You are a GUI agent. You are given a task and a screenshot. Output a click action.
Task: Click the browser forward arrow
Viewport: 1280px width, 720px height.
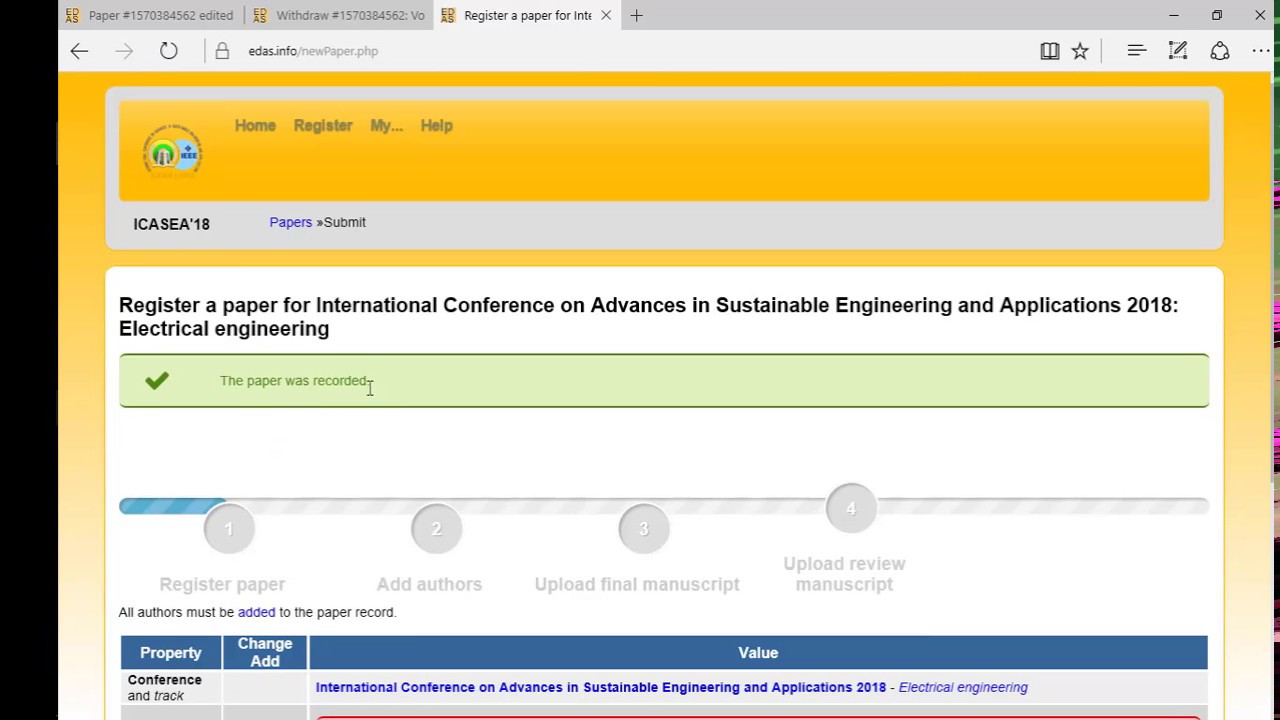coord(124,51)
